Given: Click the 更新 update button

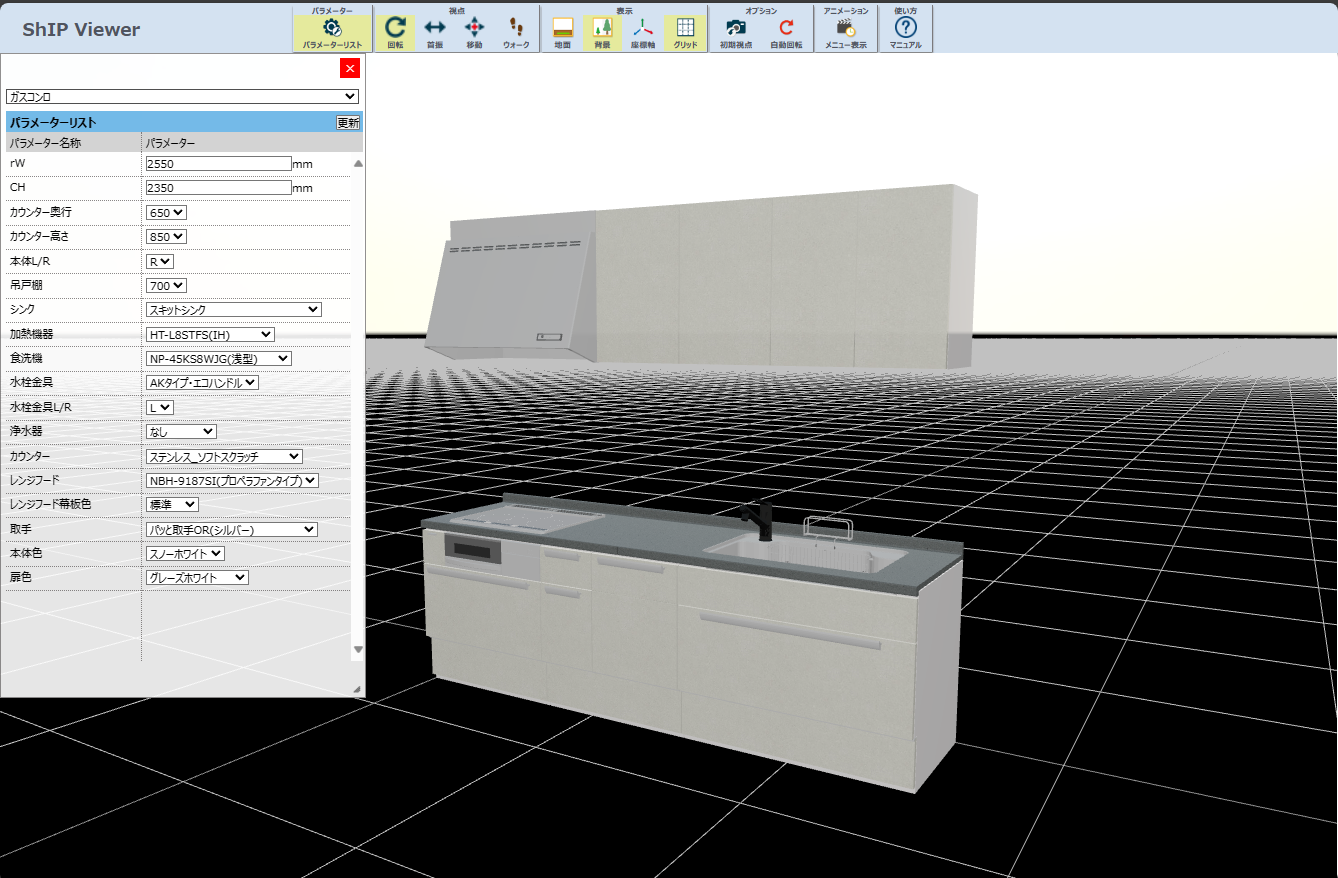Looking at the screenshot, I should 348,123.
